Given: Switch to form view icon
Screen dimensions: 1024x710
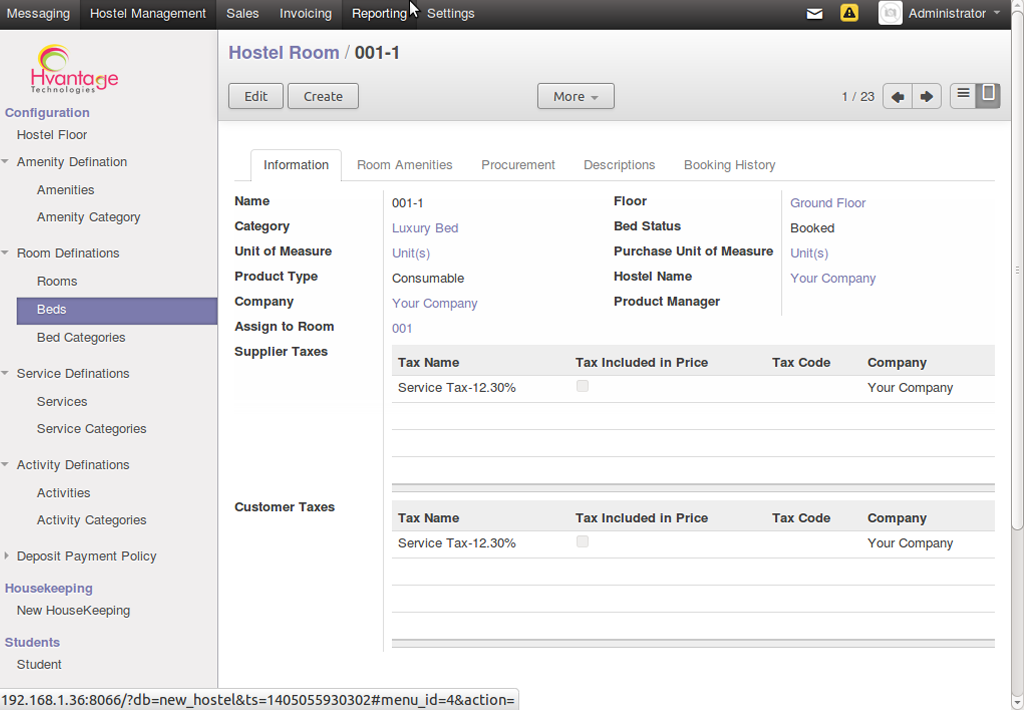Looking at the screenshot, I should click(988, 95).
